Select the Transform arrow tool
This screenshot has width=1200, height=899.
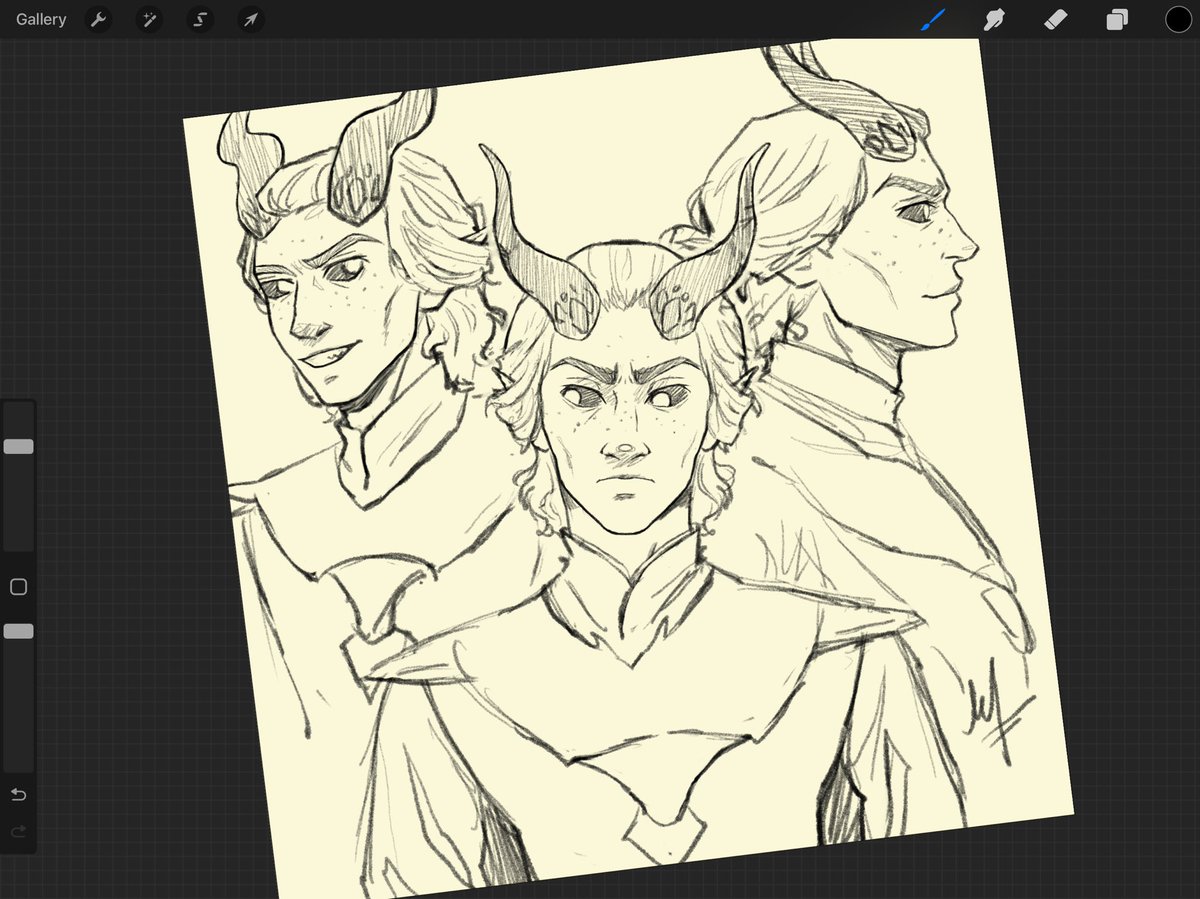point(251,19)
